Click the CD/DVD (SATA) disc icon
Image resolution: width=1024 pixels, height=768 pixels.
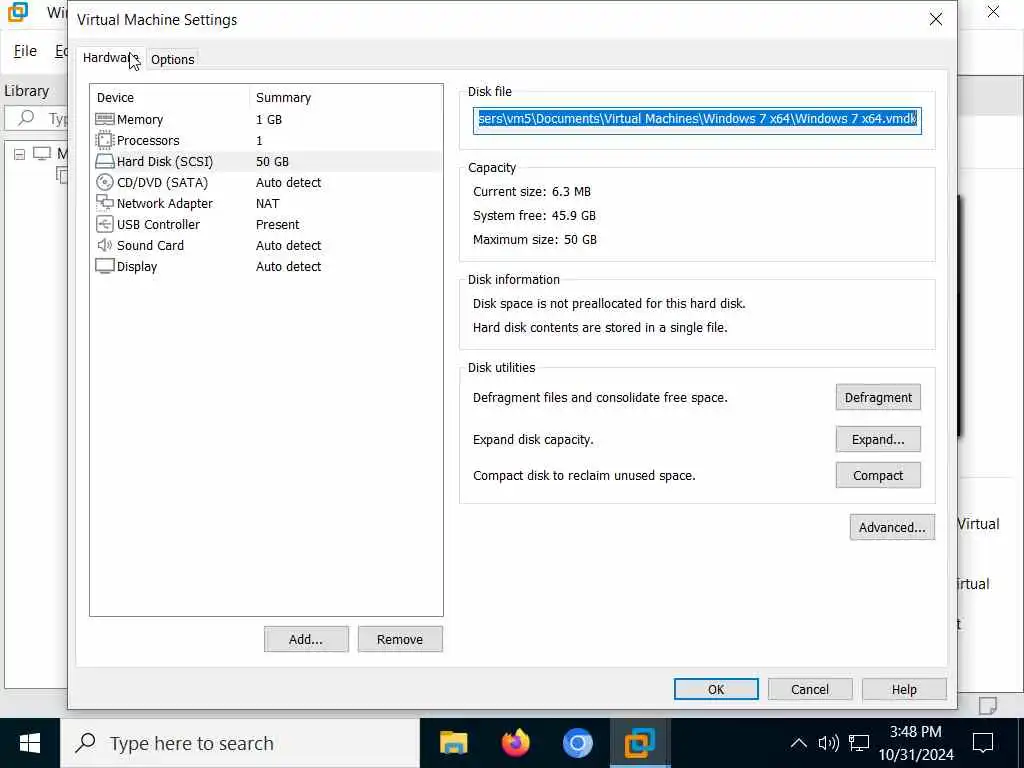pyautogui.click(x=104, y=182)
